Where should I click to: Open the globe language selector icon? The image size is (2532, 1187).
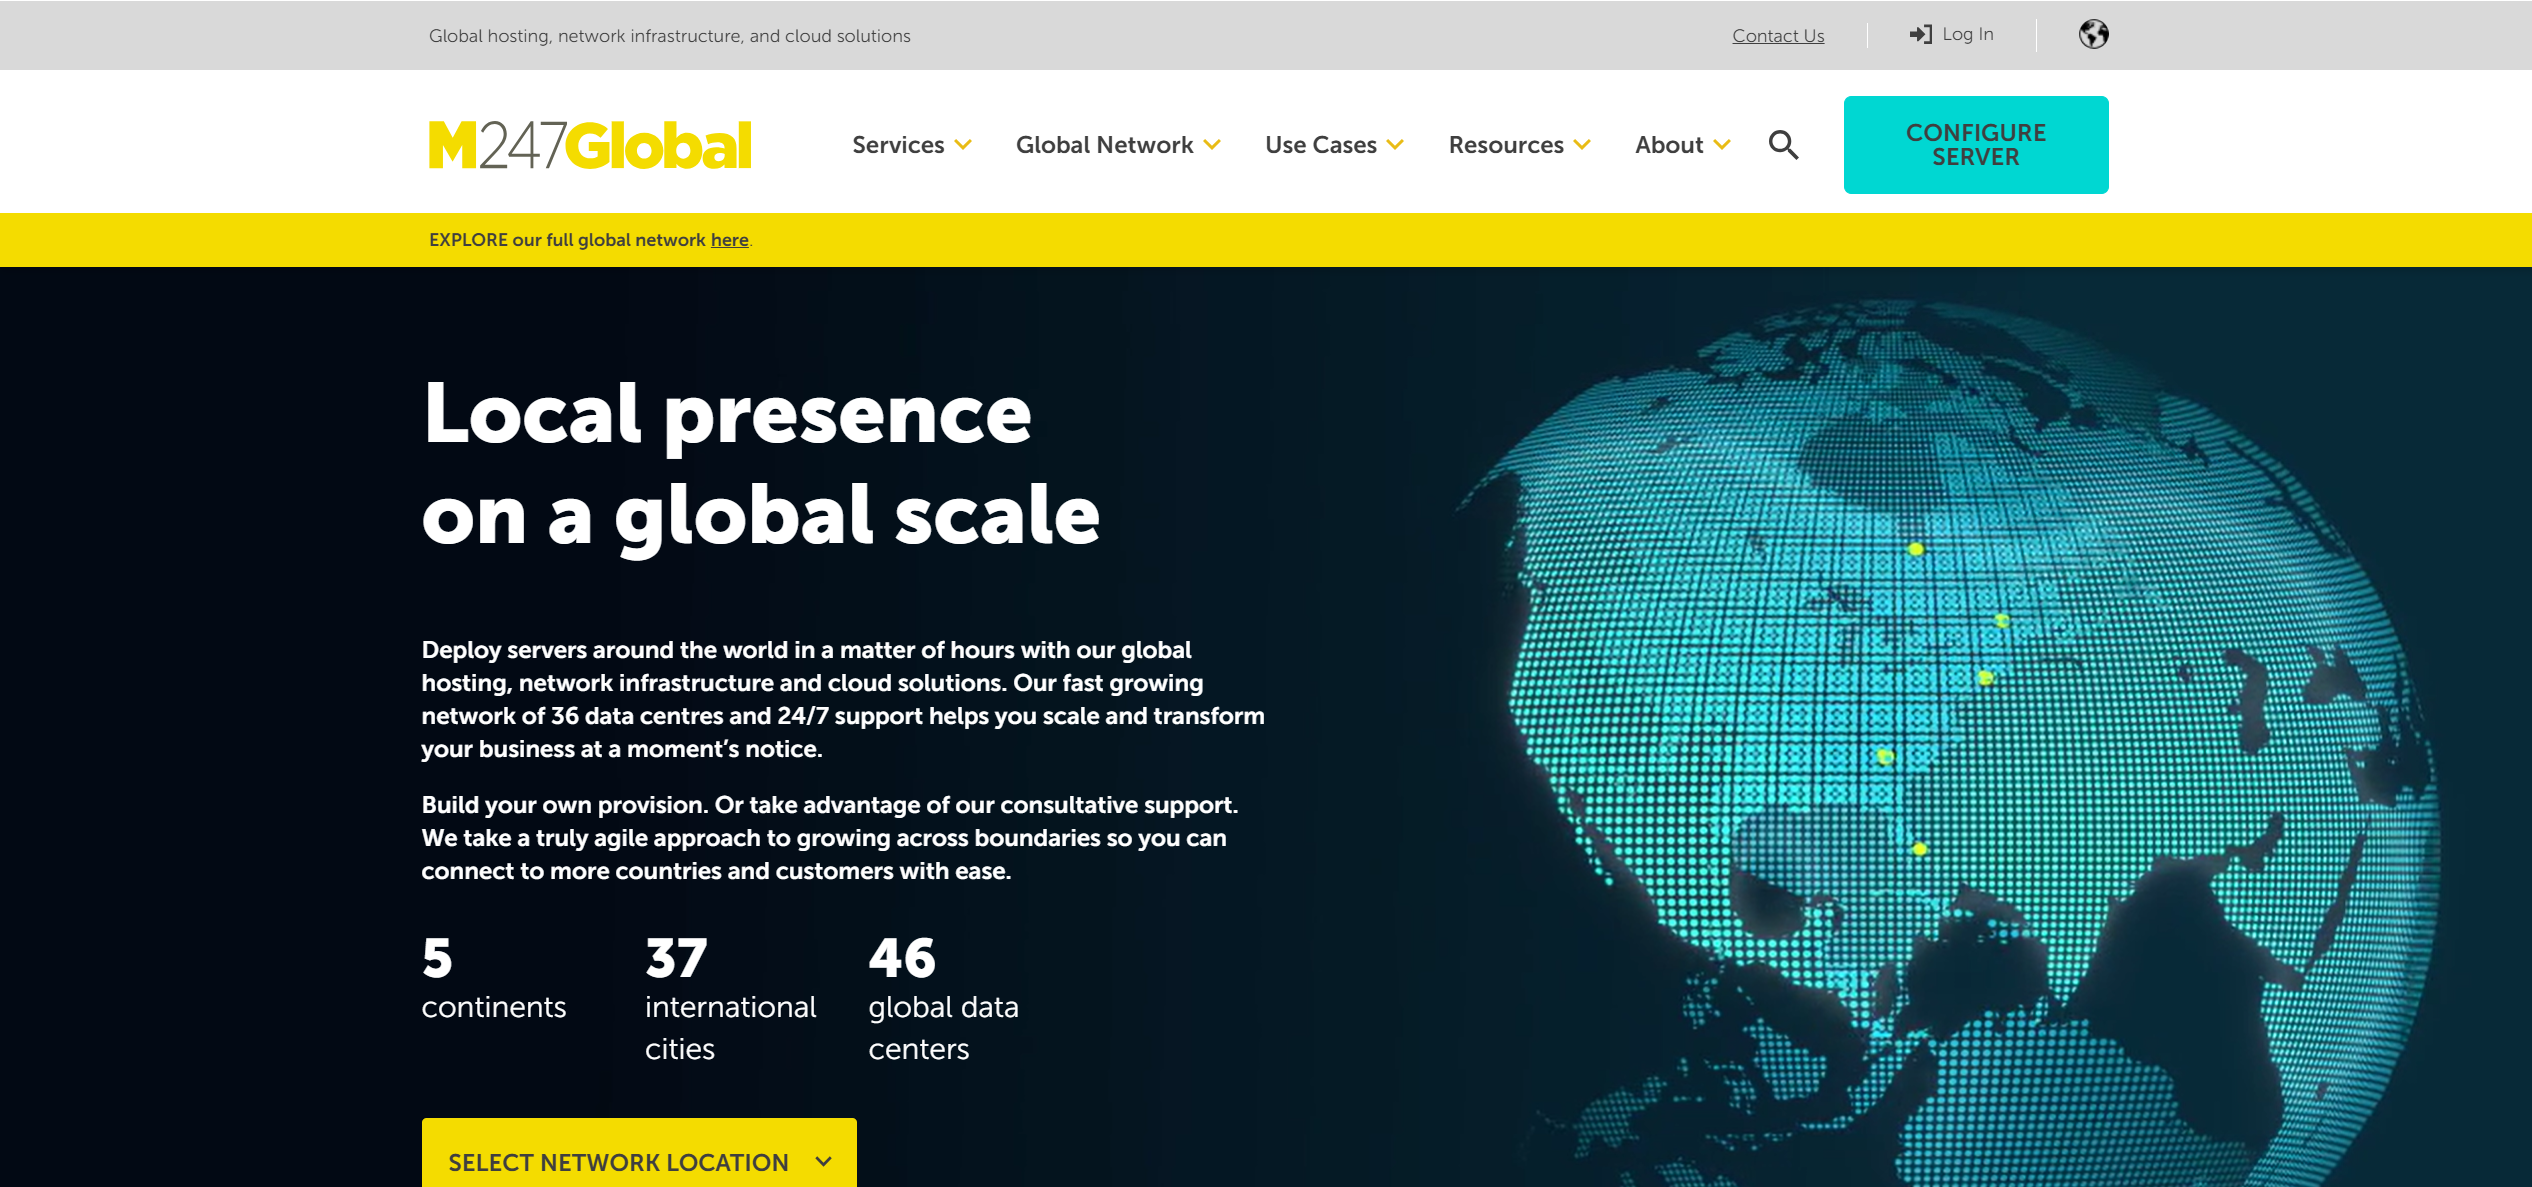pyautogui.click(x=2093, y=34)
